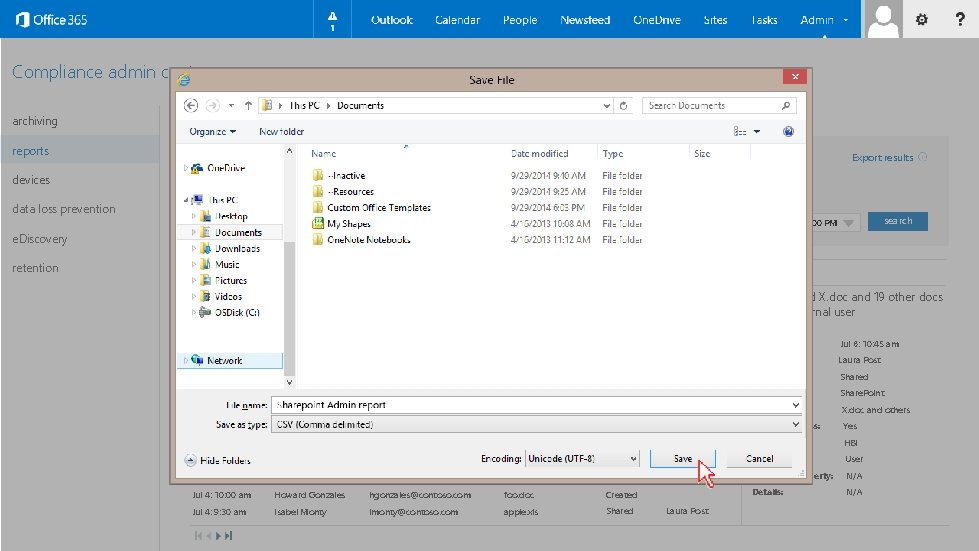Select Music in folder tree
Image resolution: width=979 pixels, height=551 pixels.
227,265
